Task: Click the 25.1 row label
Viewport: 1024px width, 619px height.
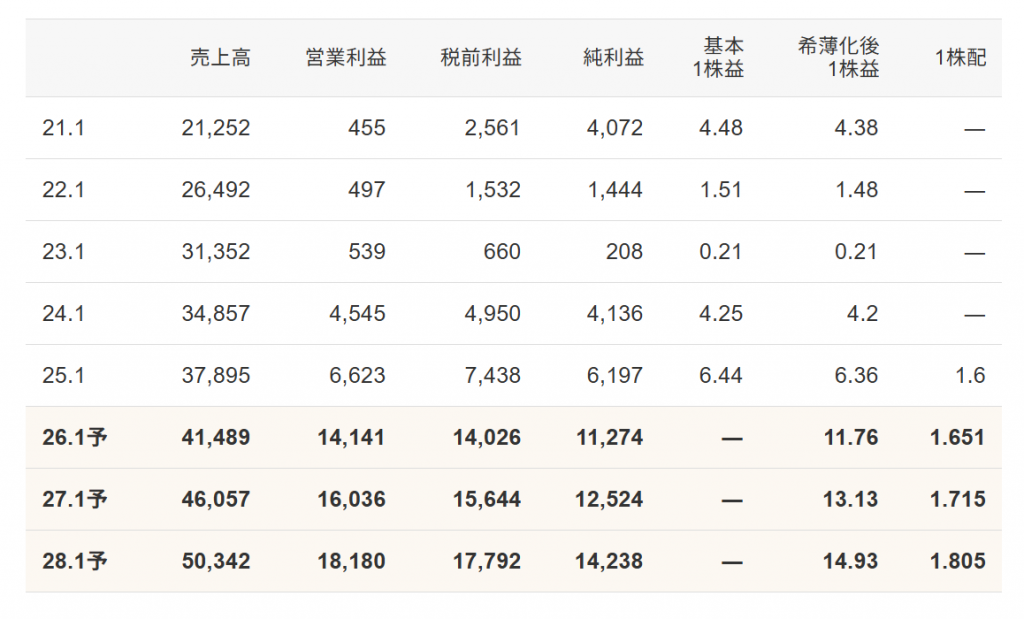Action: [x=63, y=376]
